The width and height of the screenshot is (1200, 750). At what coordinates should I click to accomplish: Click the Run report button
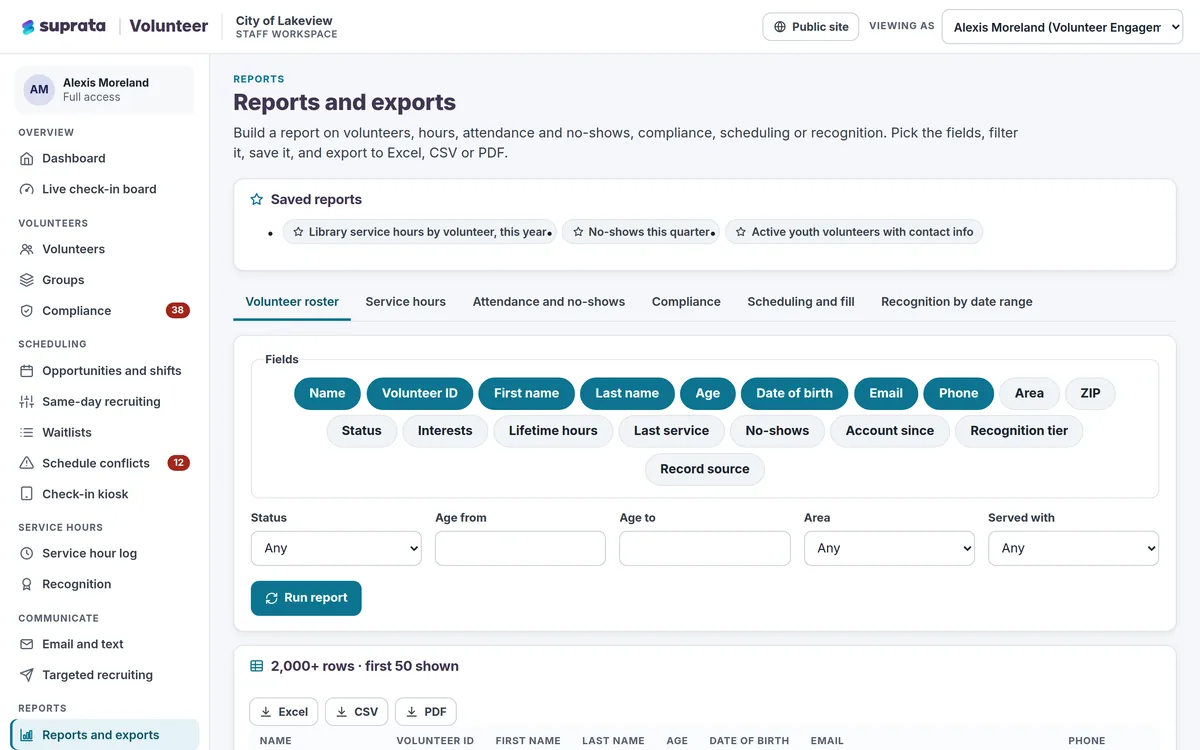tap(306, 598)
